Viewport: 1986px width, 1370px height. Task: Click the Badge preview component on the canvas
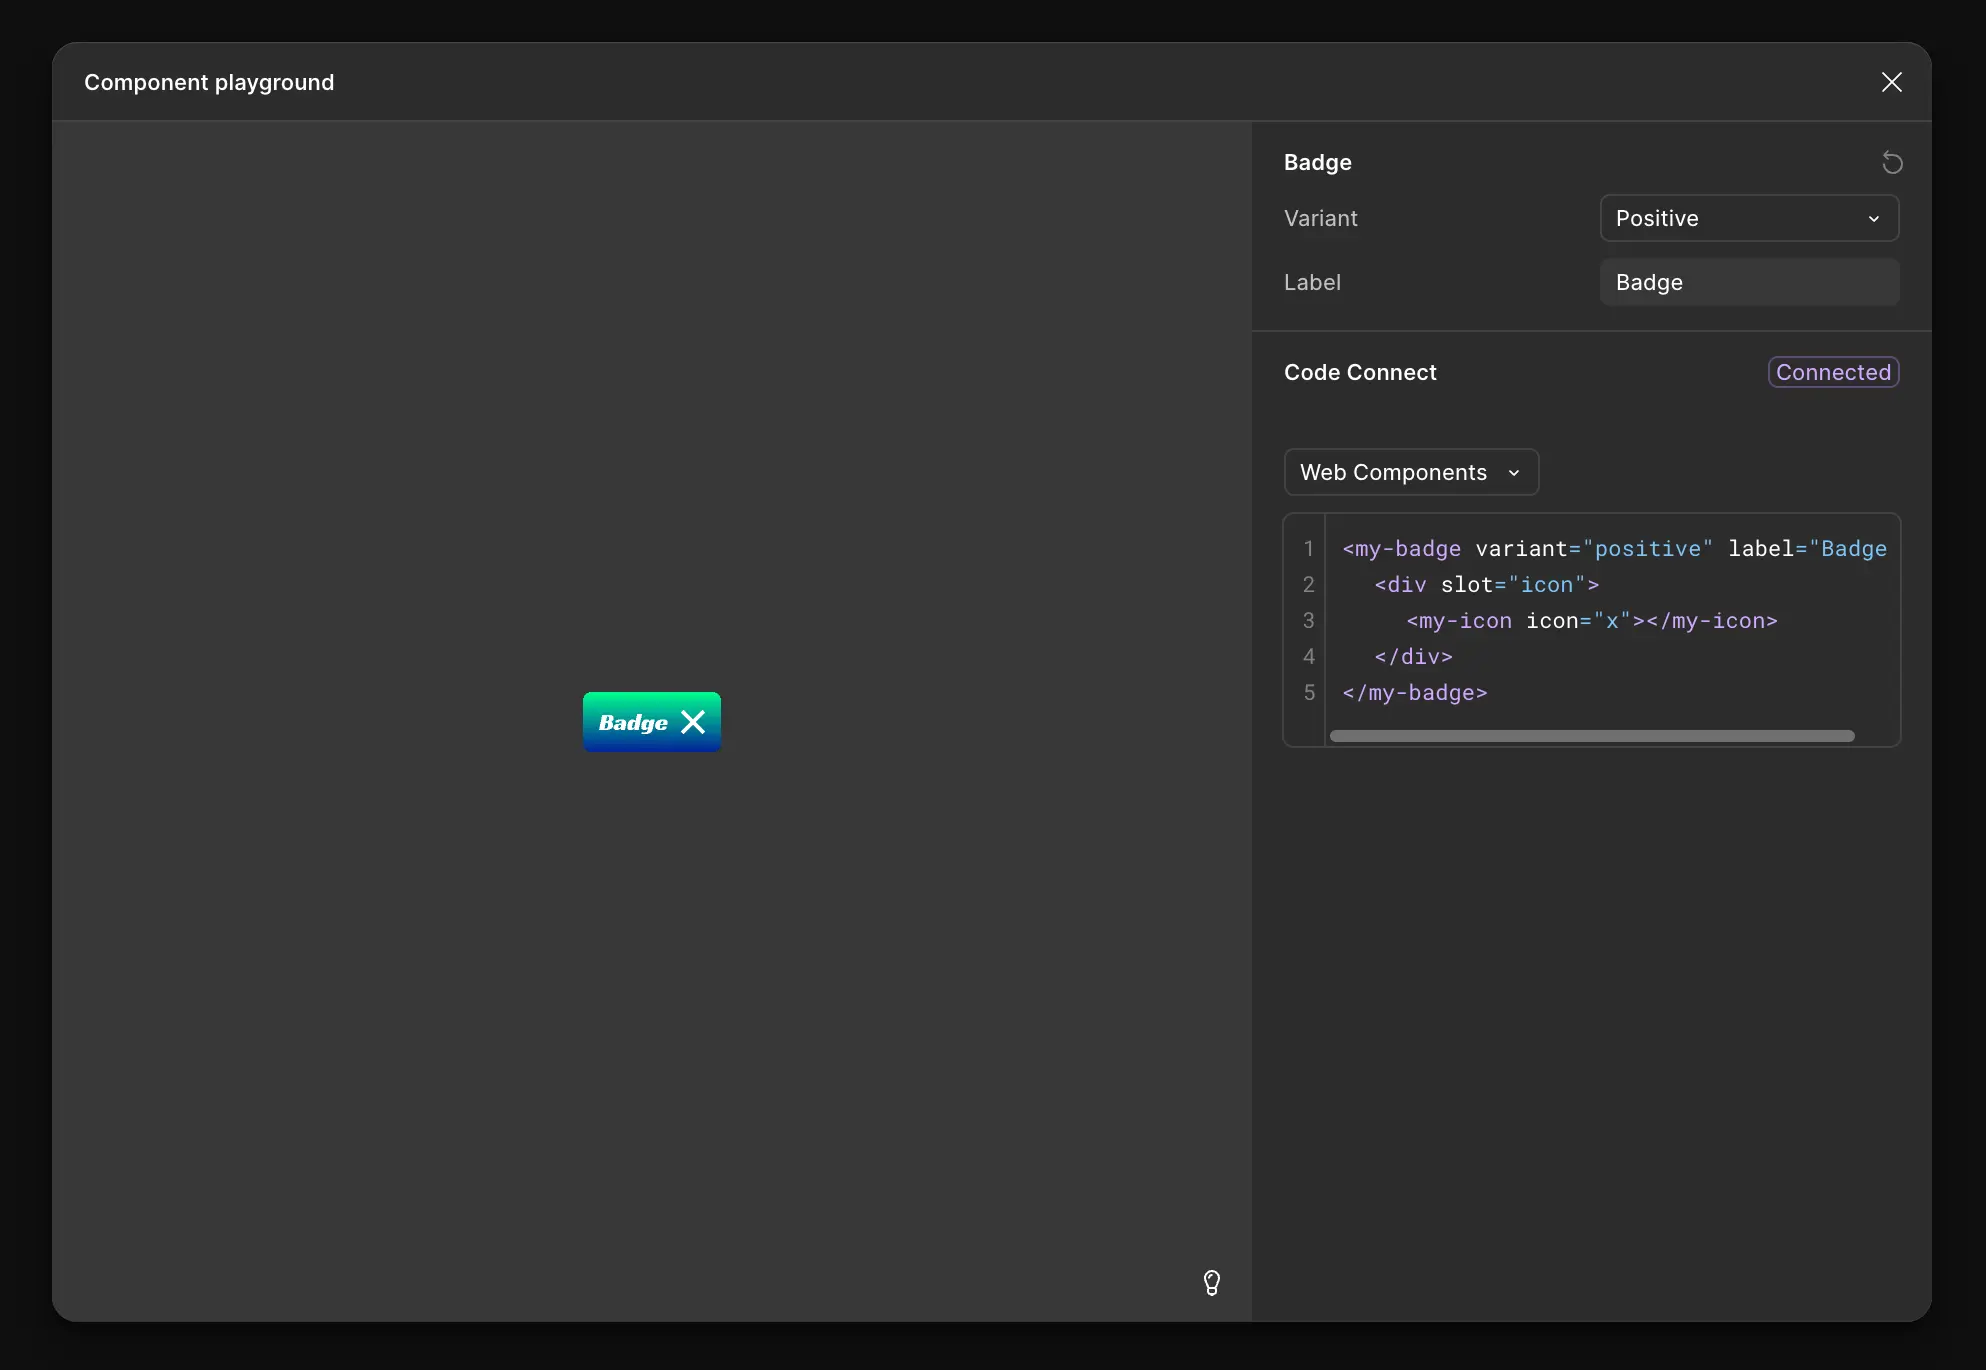(651, 721)
